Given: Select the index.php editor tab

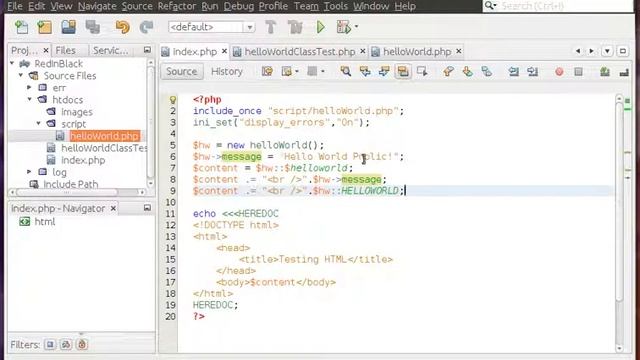Looking at the screenshot, I should tap(195, 51).
